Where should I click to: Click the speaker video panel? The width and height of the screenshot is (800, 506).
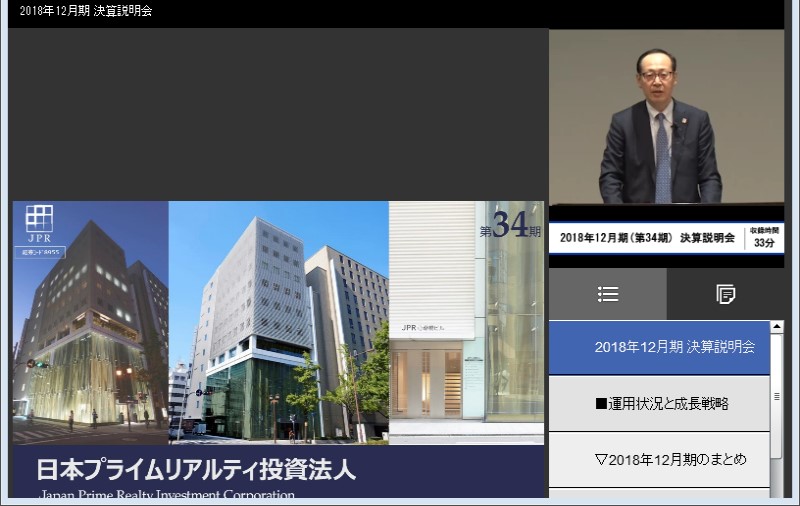666,117
